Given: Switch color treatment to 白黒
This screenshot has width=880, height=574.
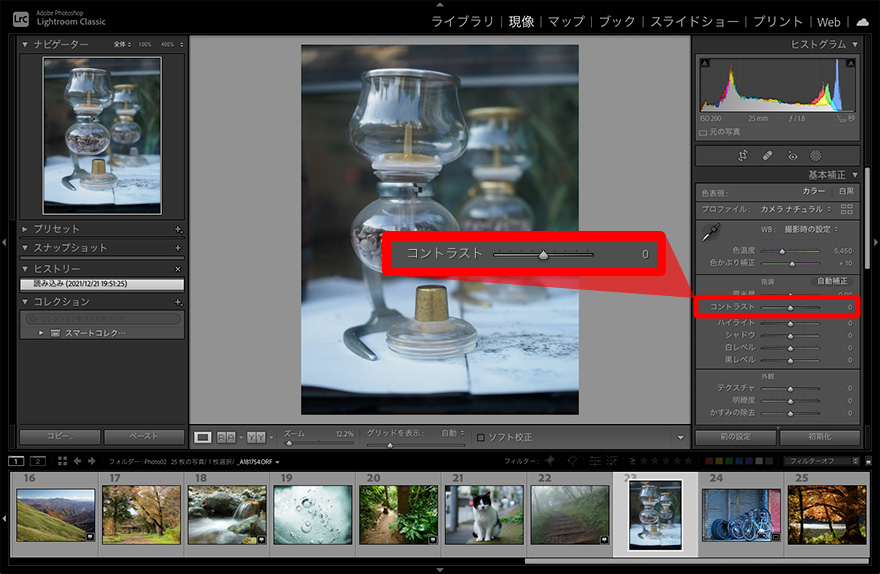Looking at the screenshot, I should (x=845, y=191).
